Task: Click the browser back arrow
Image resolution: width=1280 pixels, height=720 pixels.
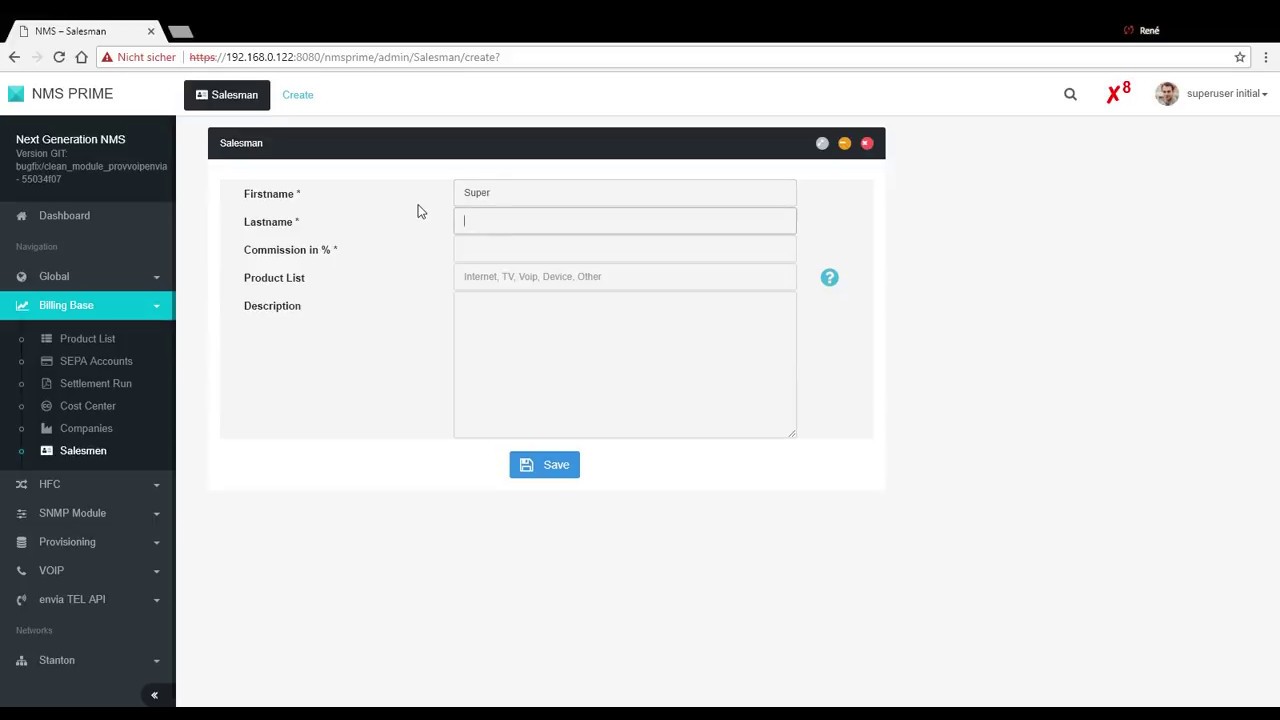Action: (15, 57)
